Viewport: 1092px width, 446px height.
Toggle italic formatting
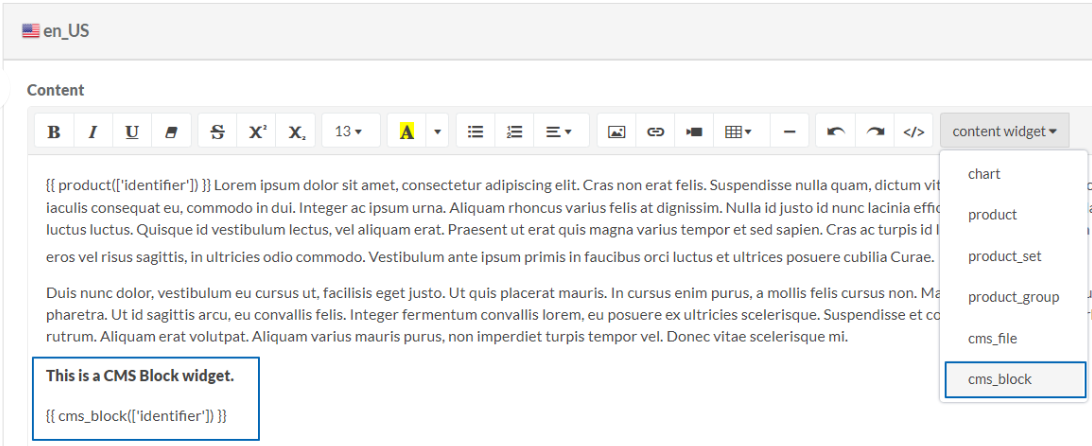(93, 131)
